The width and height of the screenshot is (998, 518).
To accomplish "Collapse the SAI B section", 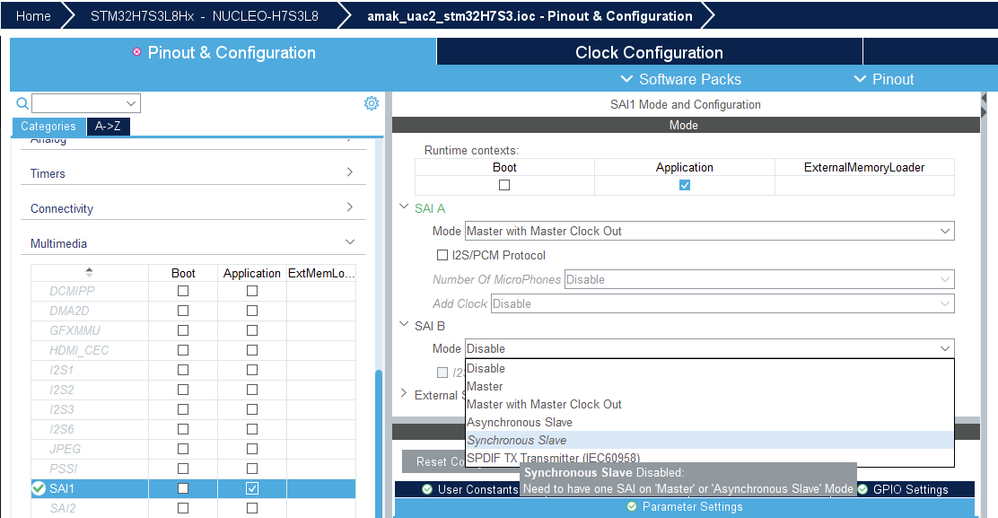I will (x=404, y=325).
